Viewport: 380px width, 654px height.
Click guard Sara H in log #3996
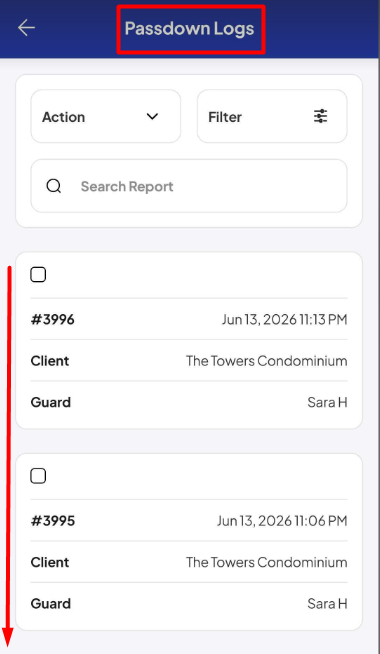327,402
